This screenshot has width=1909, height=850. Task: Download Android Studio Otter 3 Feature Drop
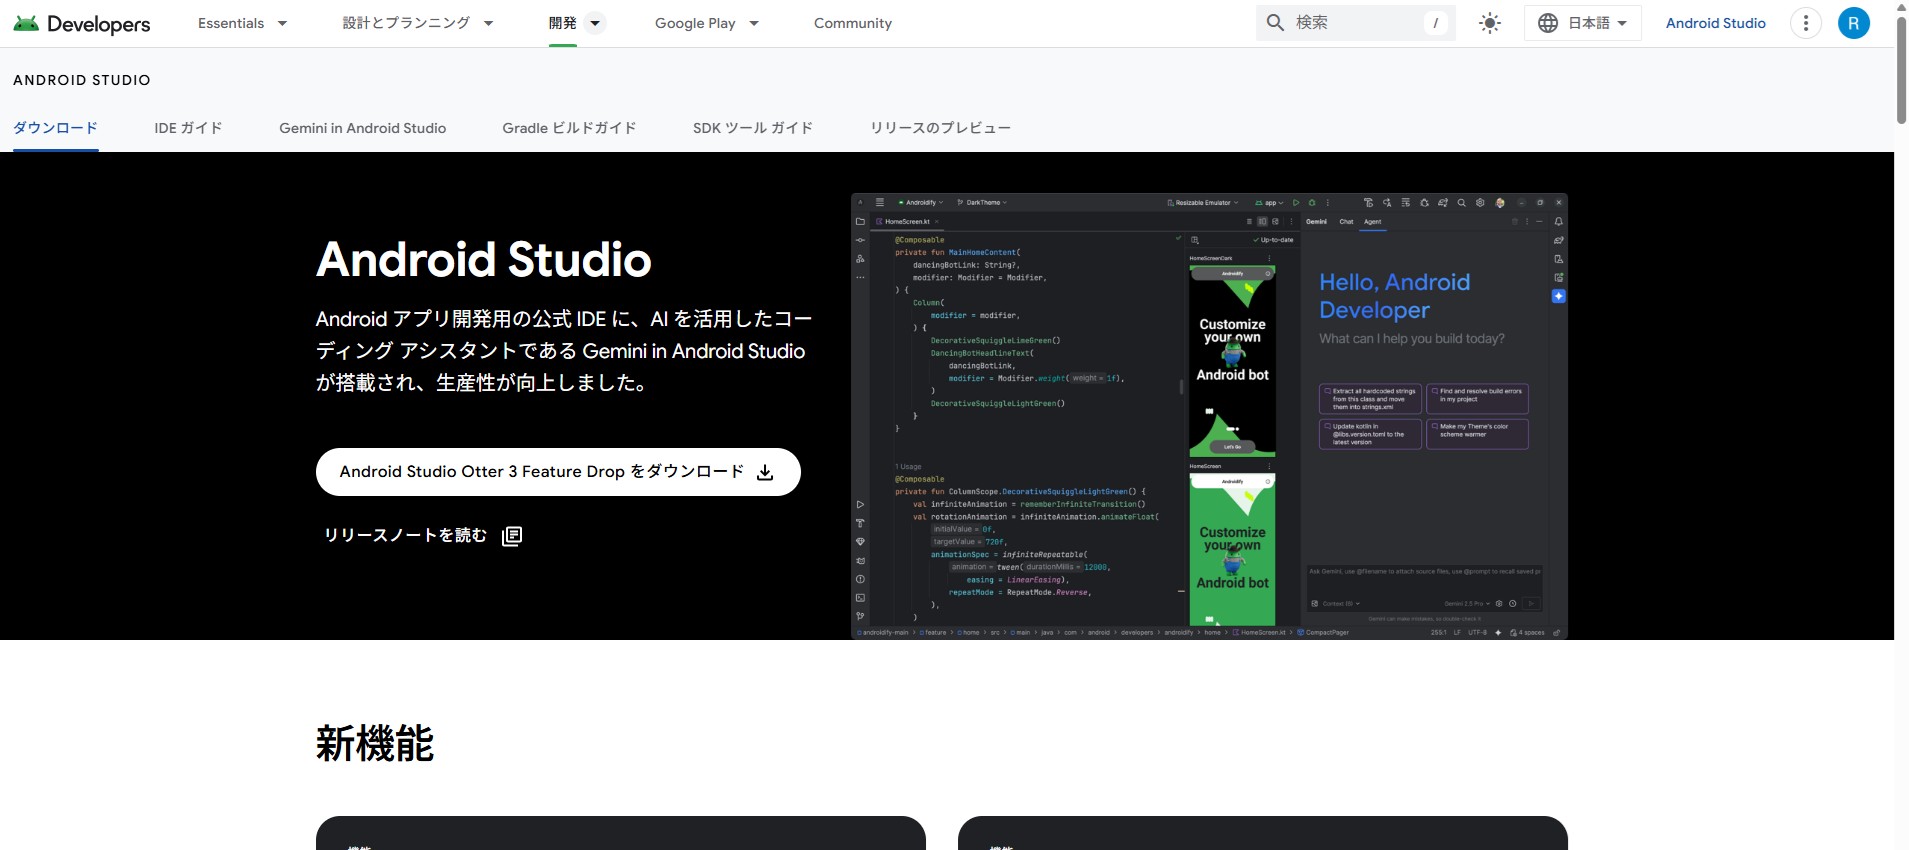[x=558, y=472]
